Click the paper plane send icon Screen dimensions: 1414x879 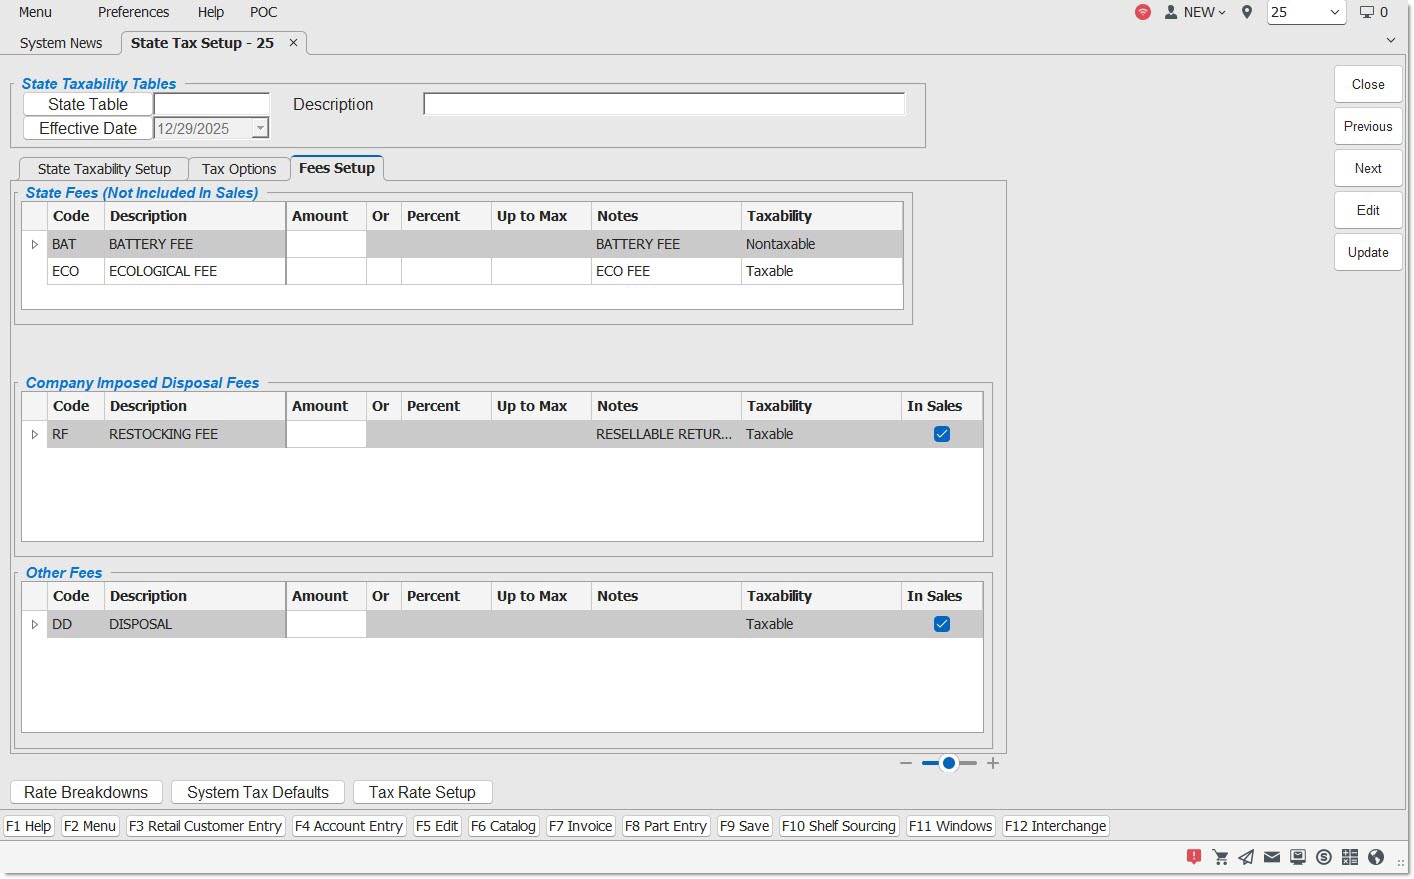(x=1246, y=857)
